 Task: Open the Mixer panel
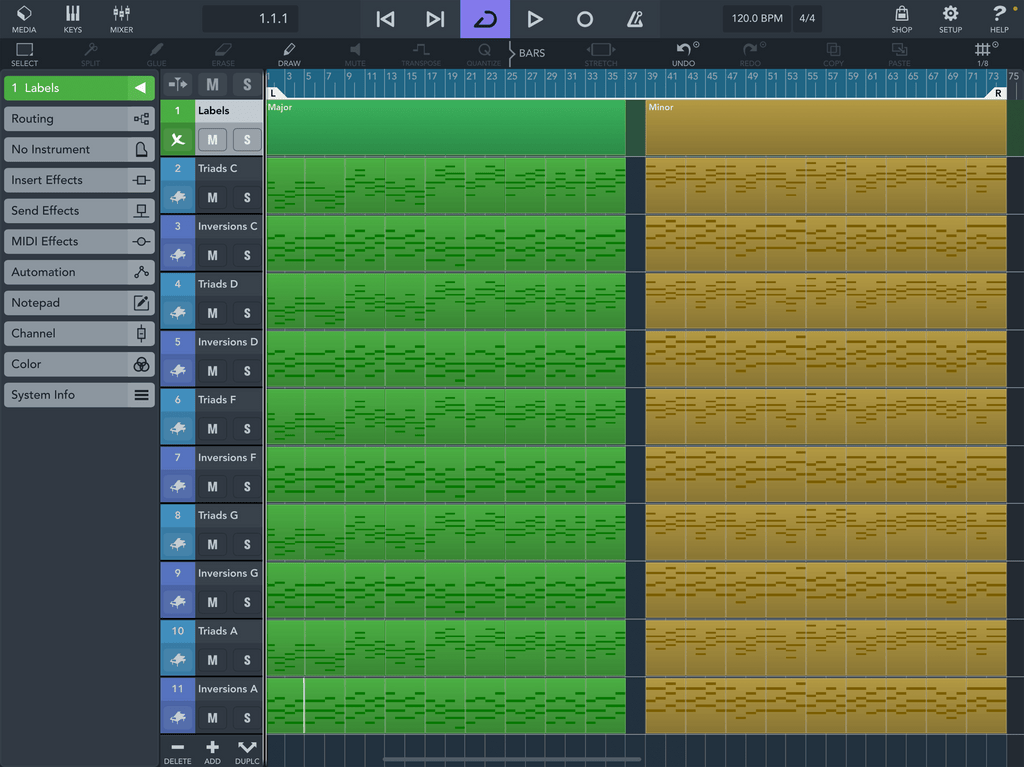point(121,19)
